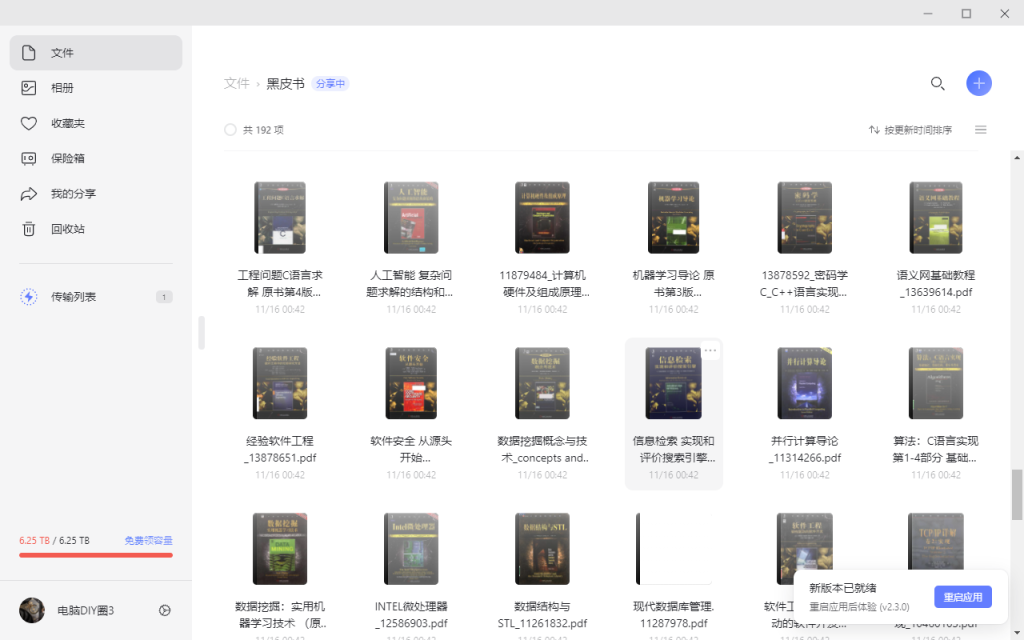Click file name 语义网基础教程_13639614.pdf
The image size is (1024, 640).
936,283
